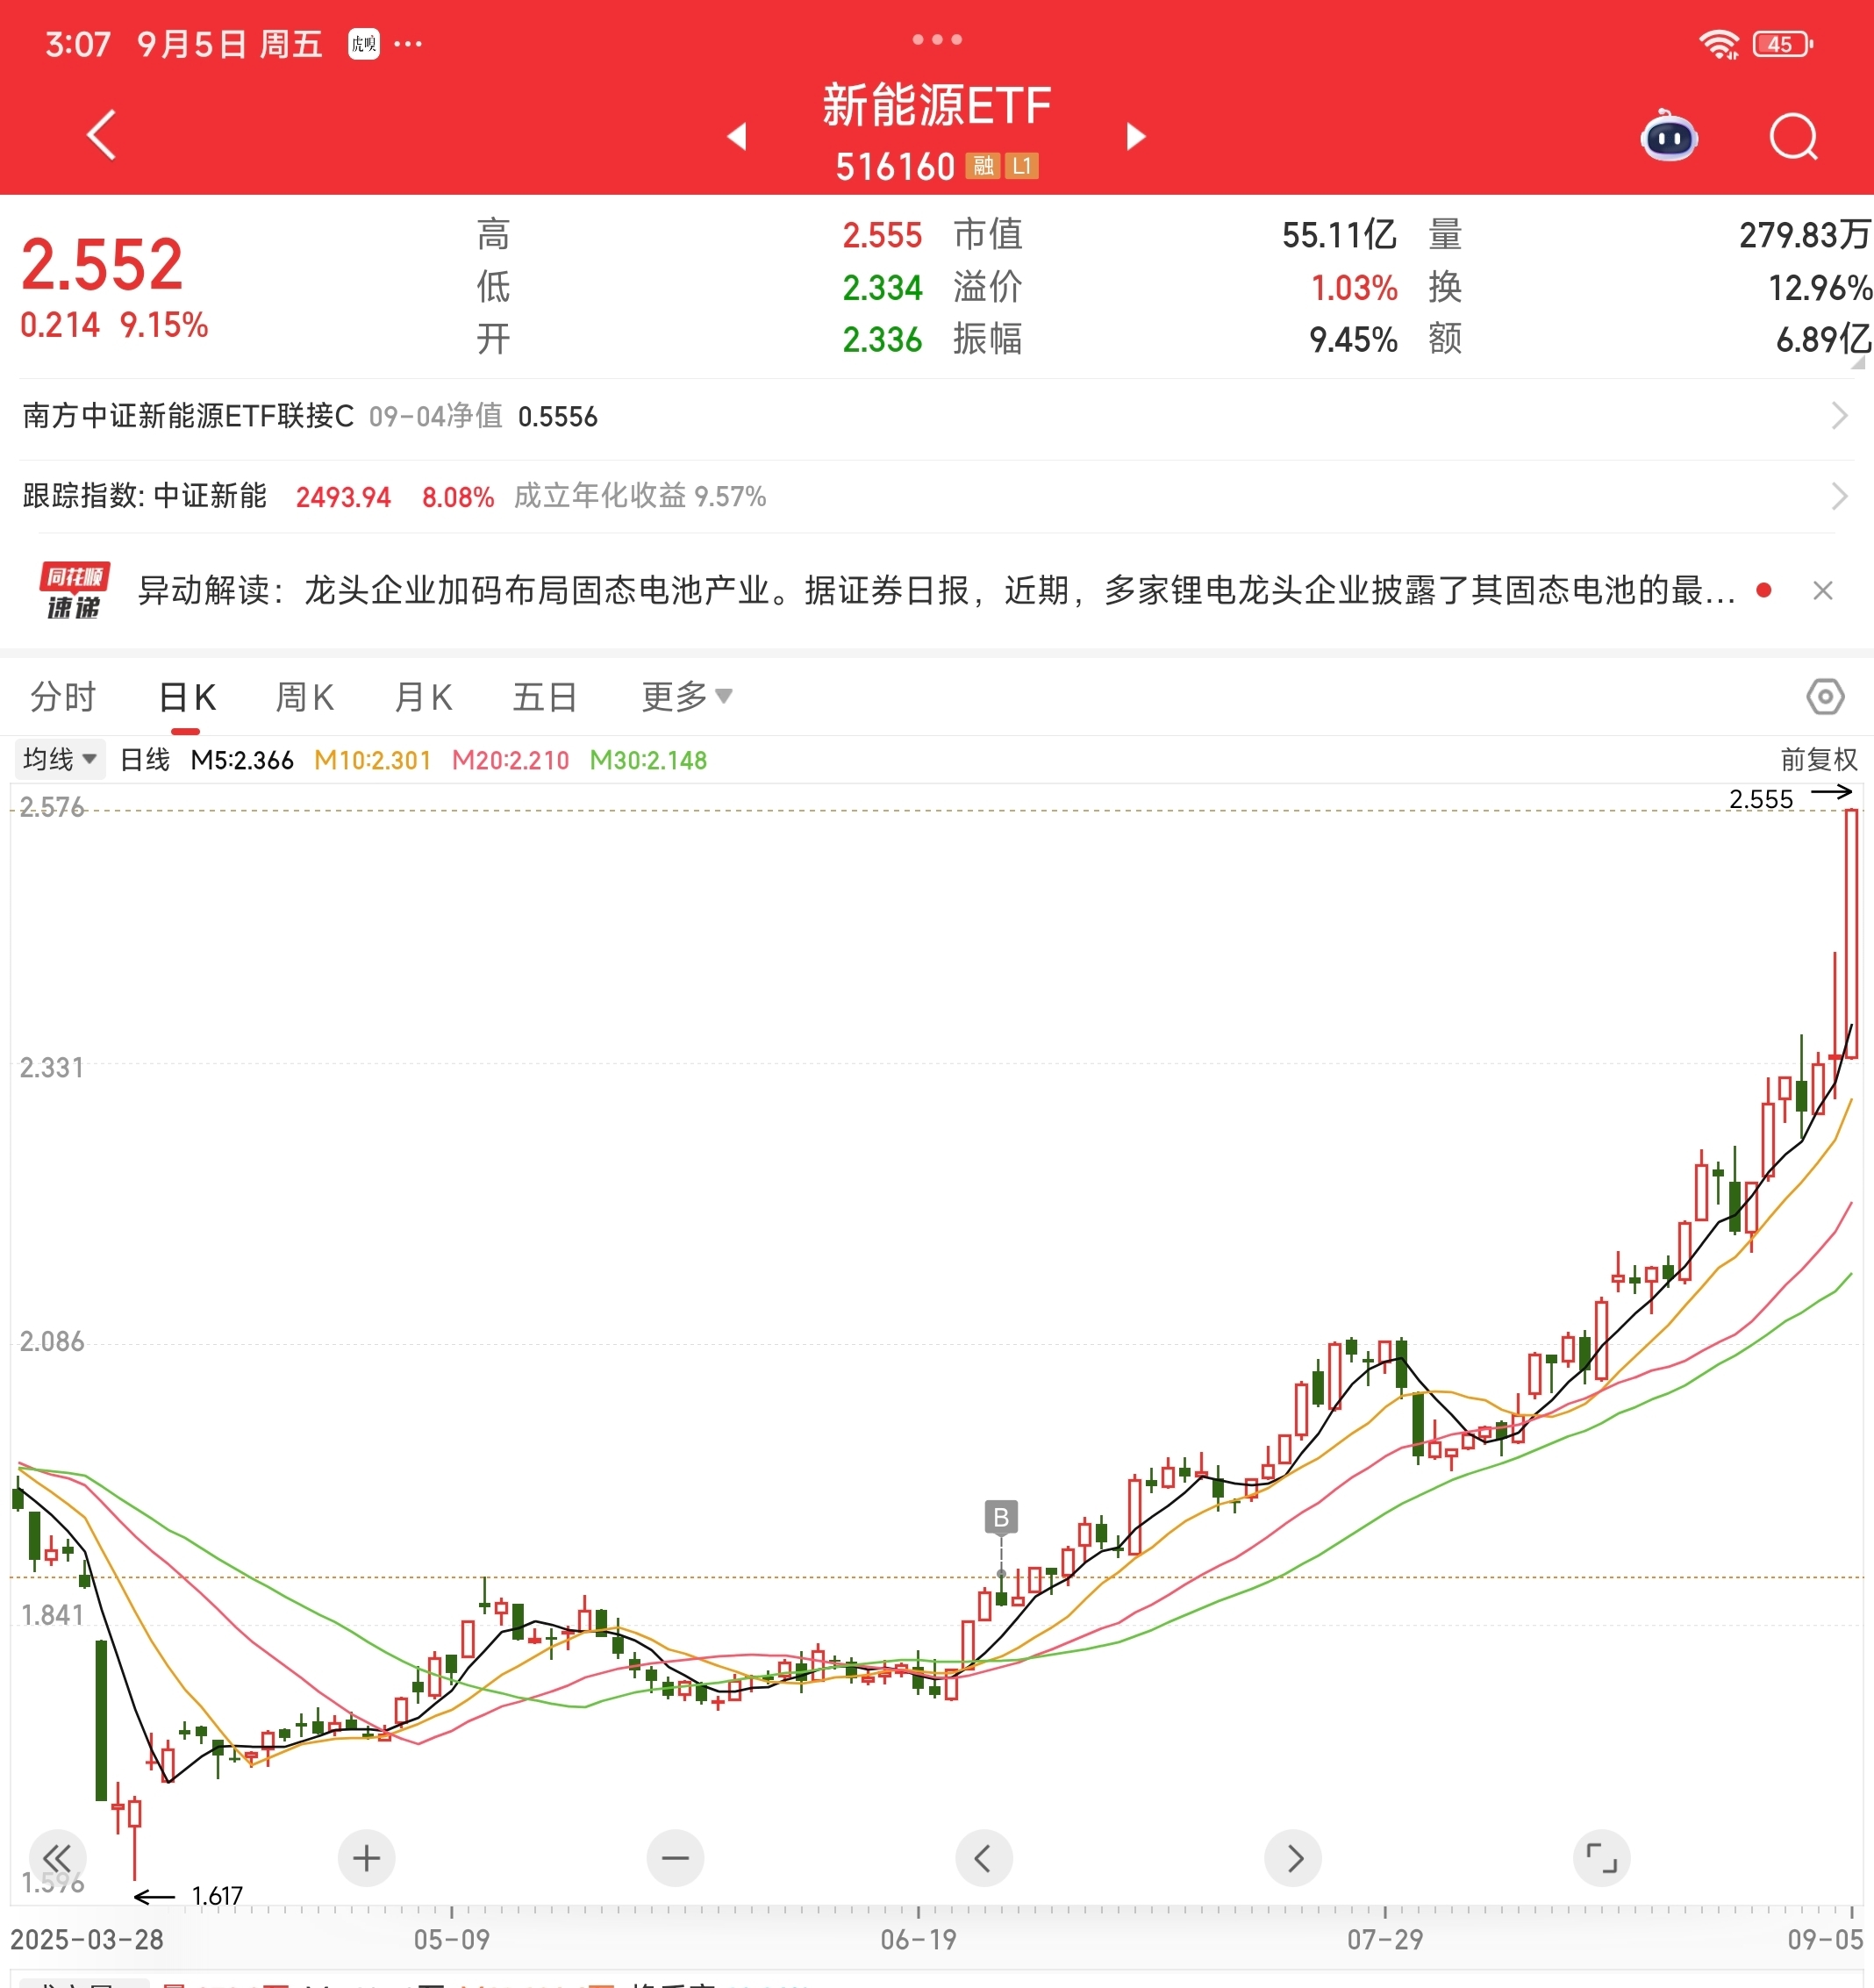Tap the 成立年化收益 9.57% text
Screen dimensions: 1874x1988
click(640, 496)
